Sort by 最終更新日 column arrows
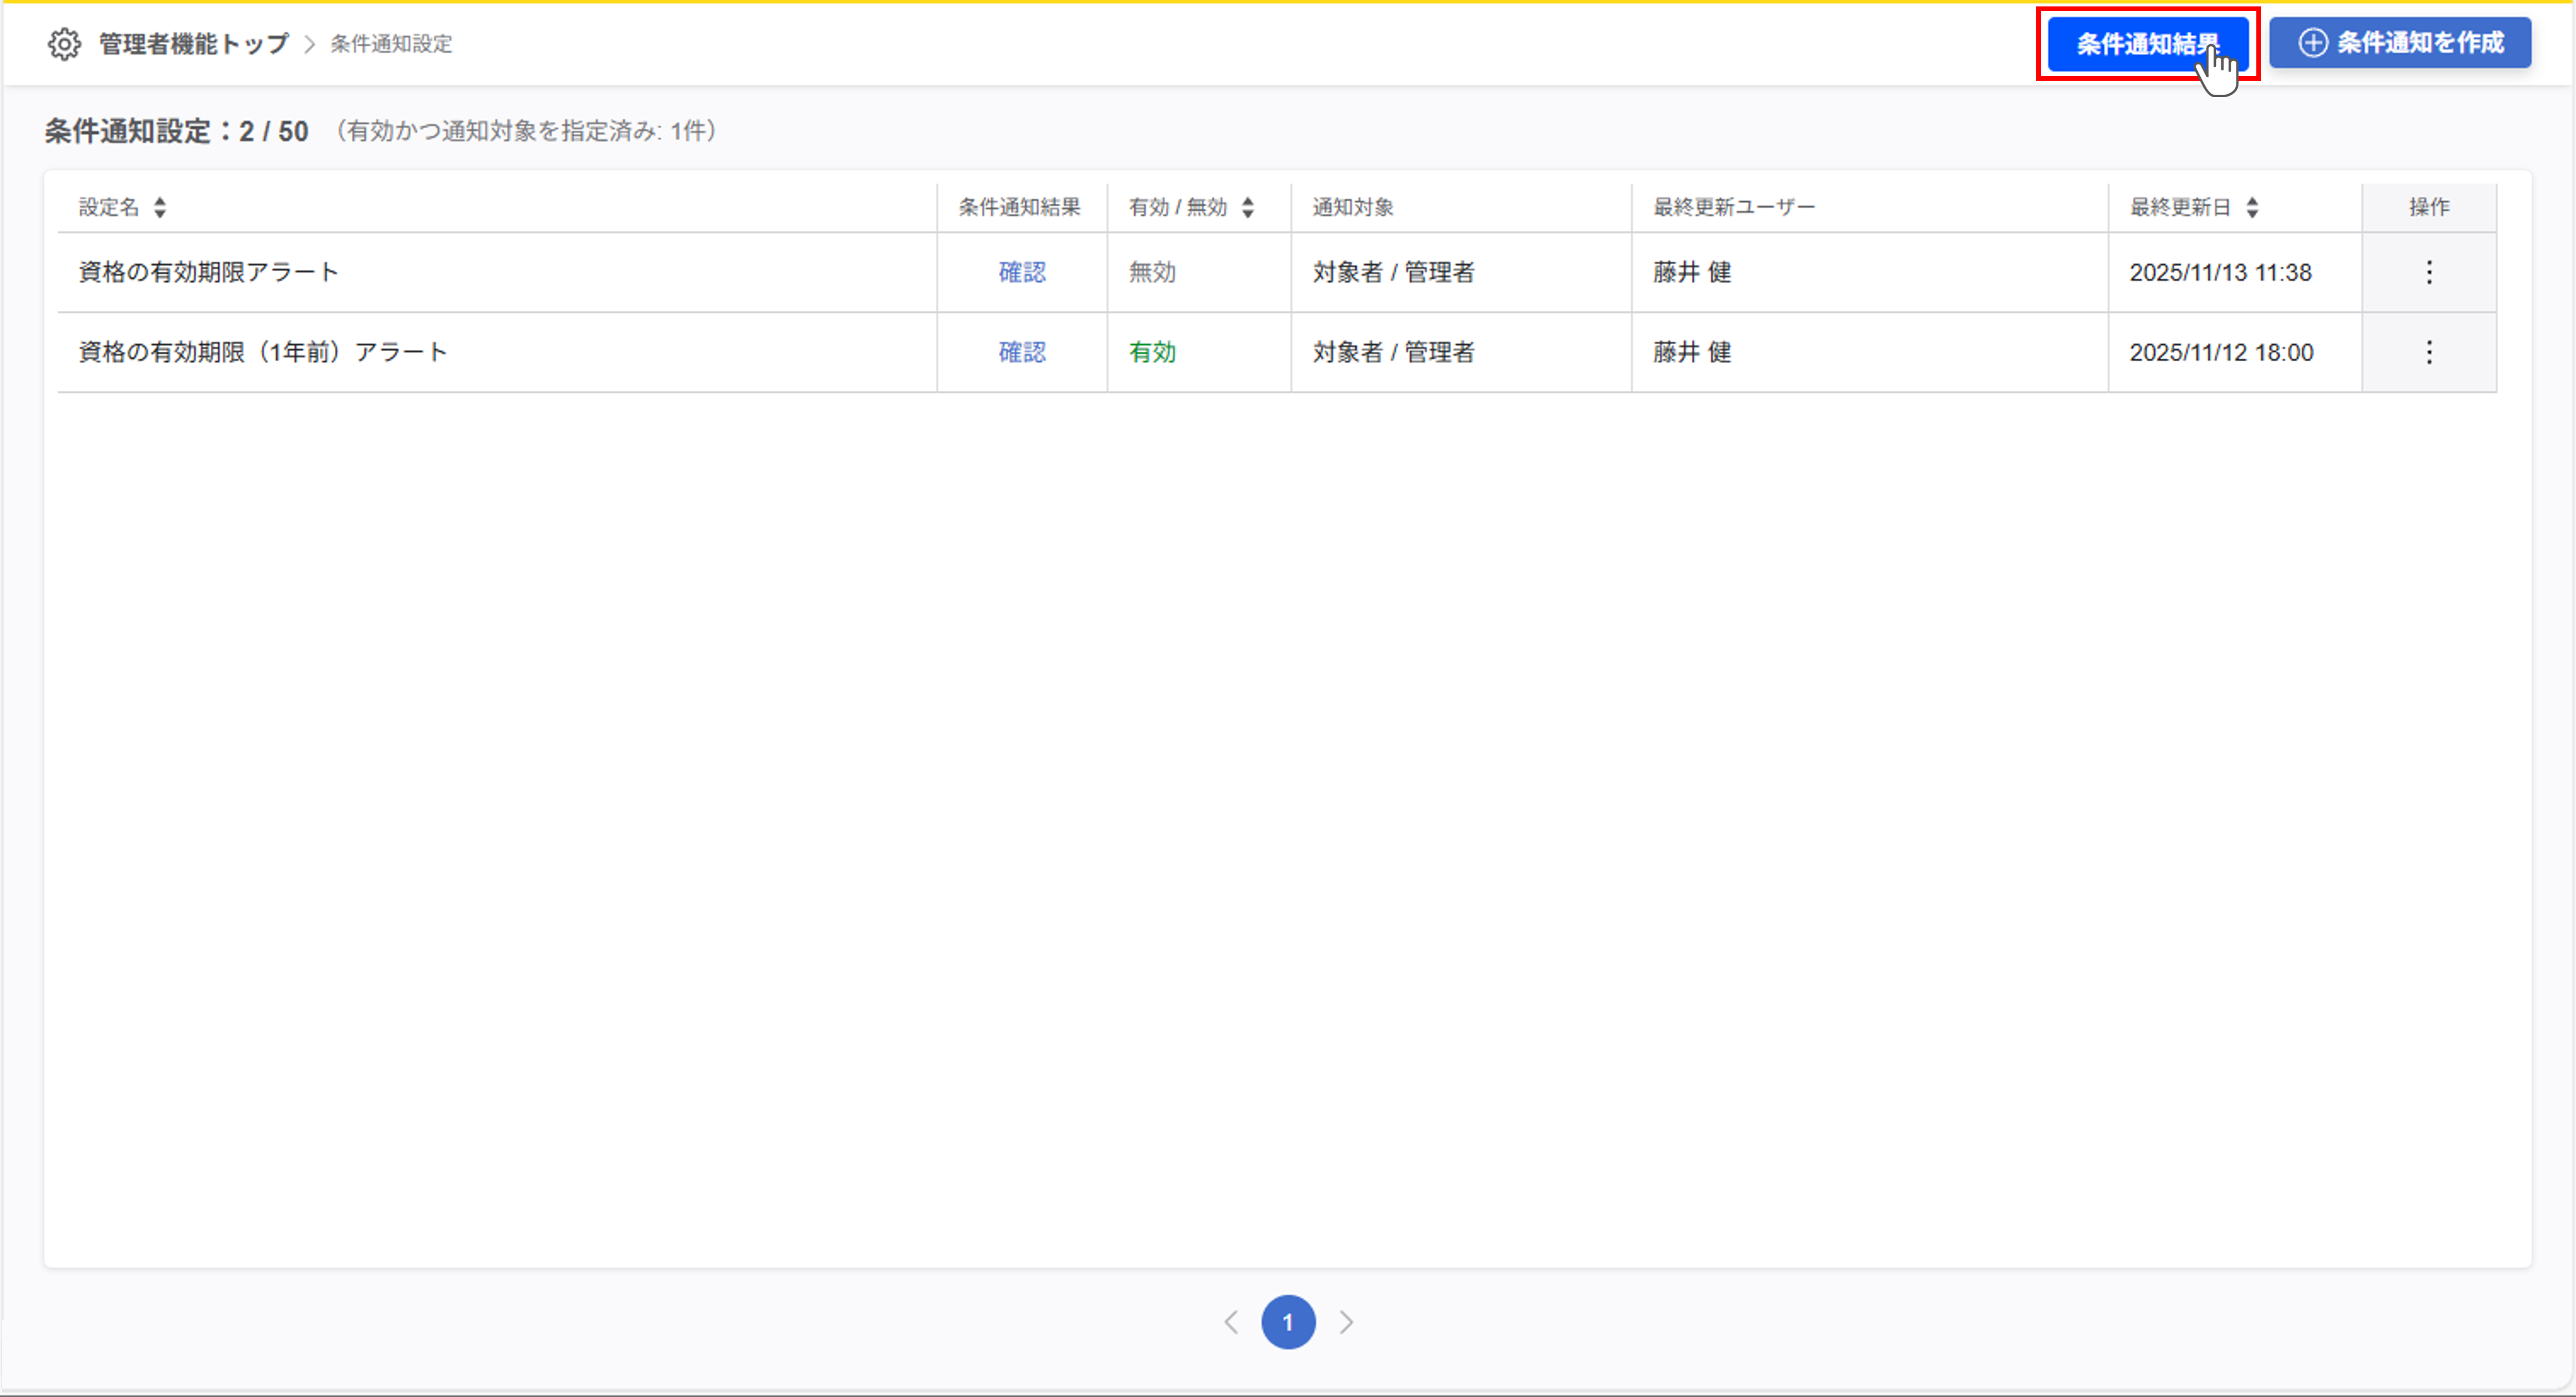This screenshot has height=1397, width=2576. (x=2252, y=207)
